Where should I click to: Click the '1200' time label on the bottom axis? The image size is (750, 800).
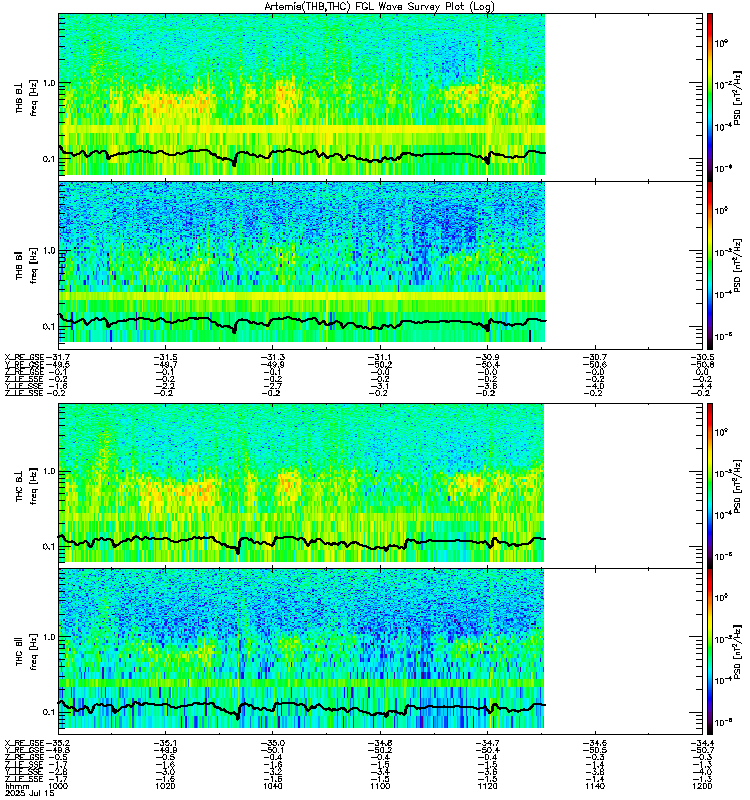[x=702, y=786]
